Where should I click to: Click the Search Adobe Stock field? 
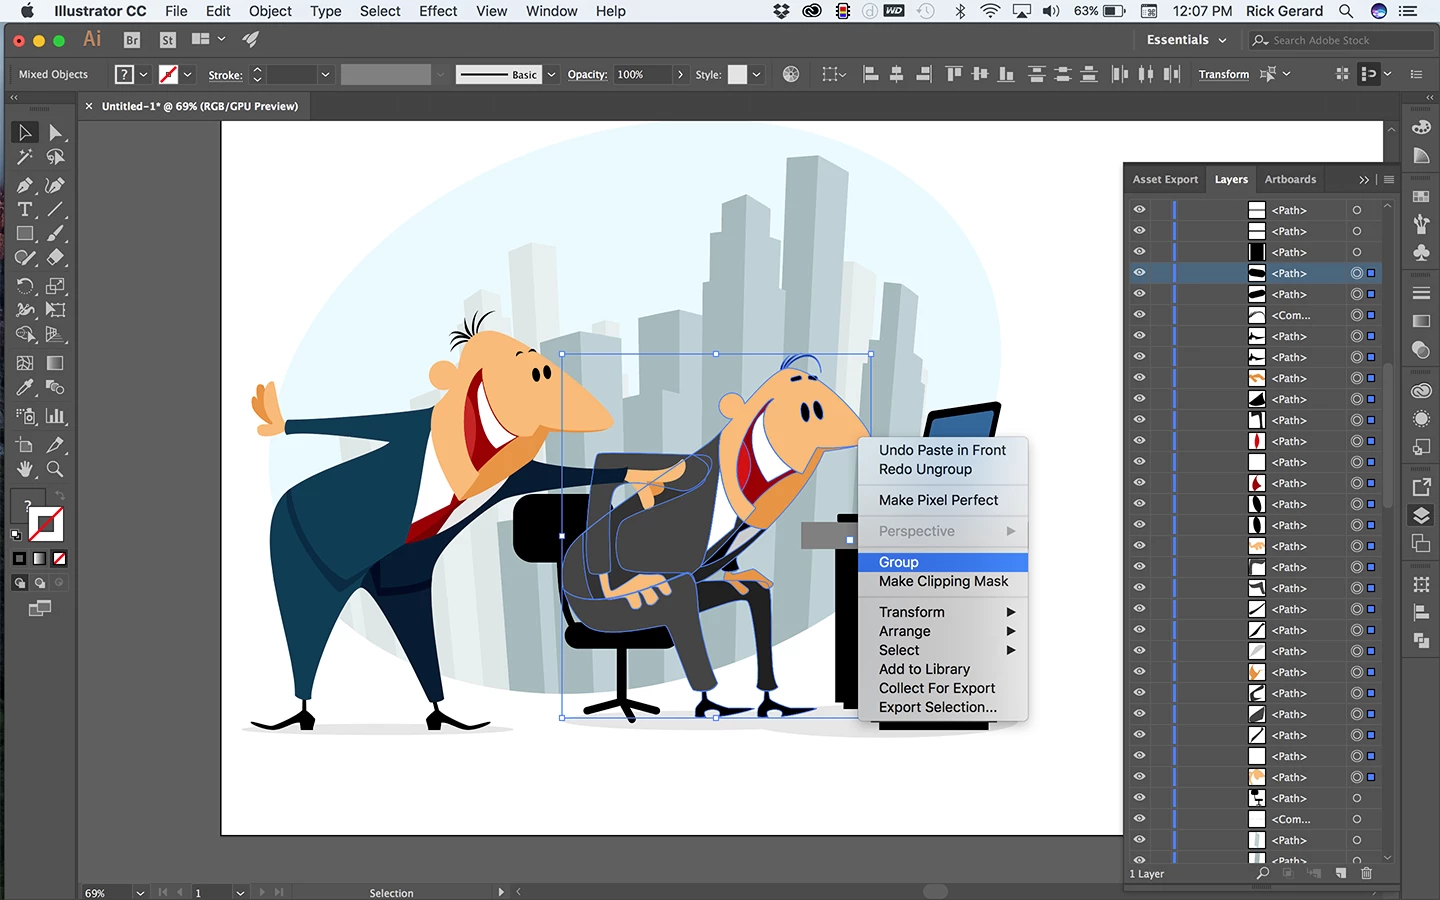coord(1340,40)
